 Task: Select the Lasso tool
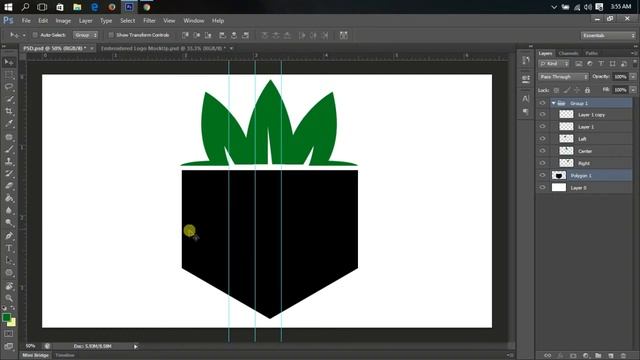tap(9, 87)
